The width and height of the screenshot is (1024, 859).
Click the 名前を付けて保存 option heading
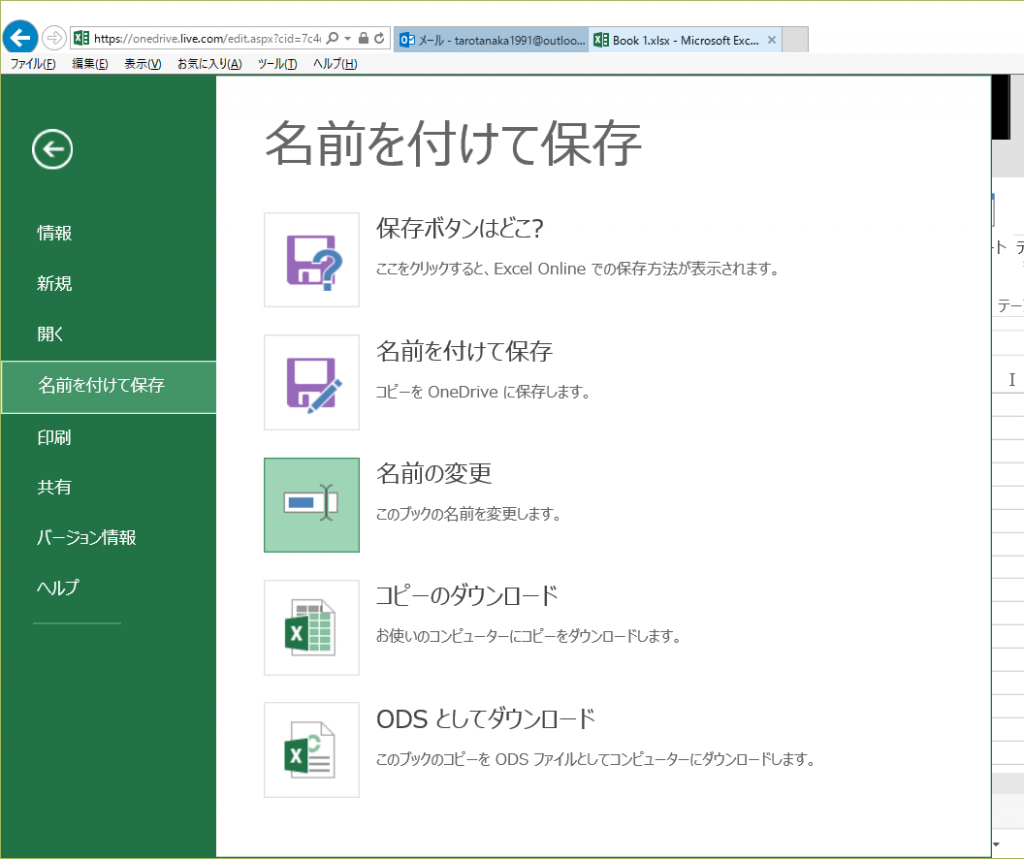click(x=464, y=351)
